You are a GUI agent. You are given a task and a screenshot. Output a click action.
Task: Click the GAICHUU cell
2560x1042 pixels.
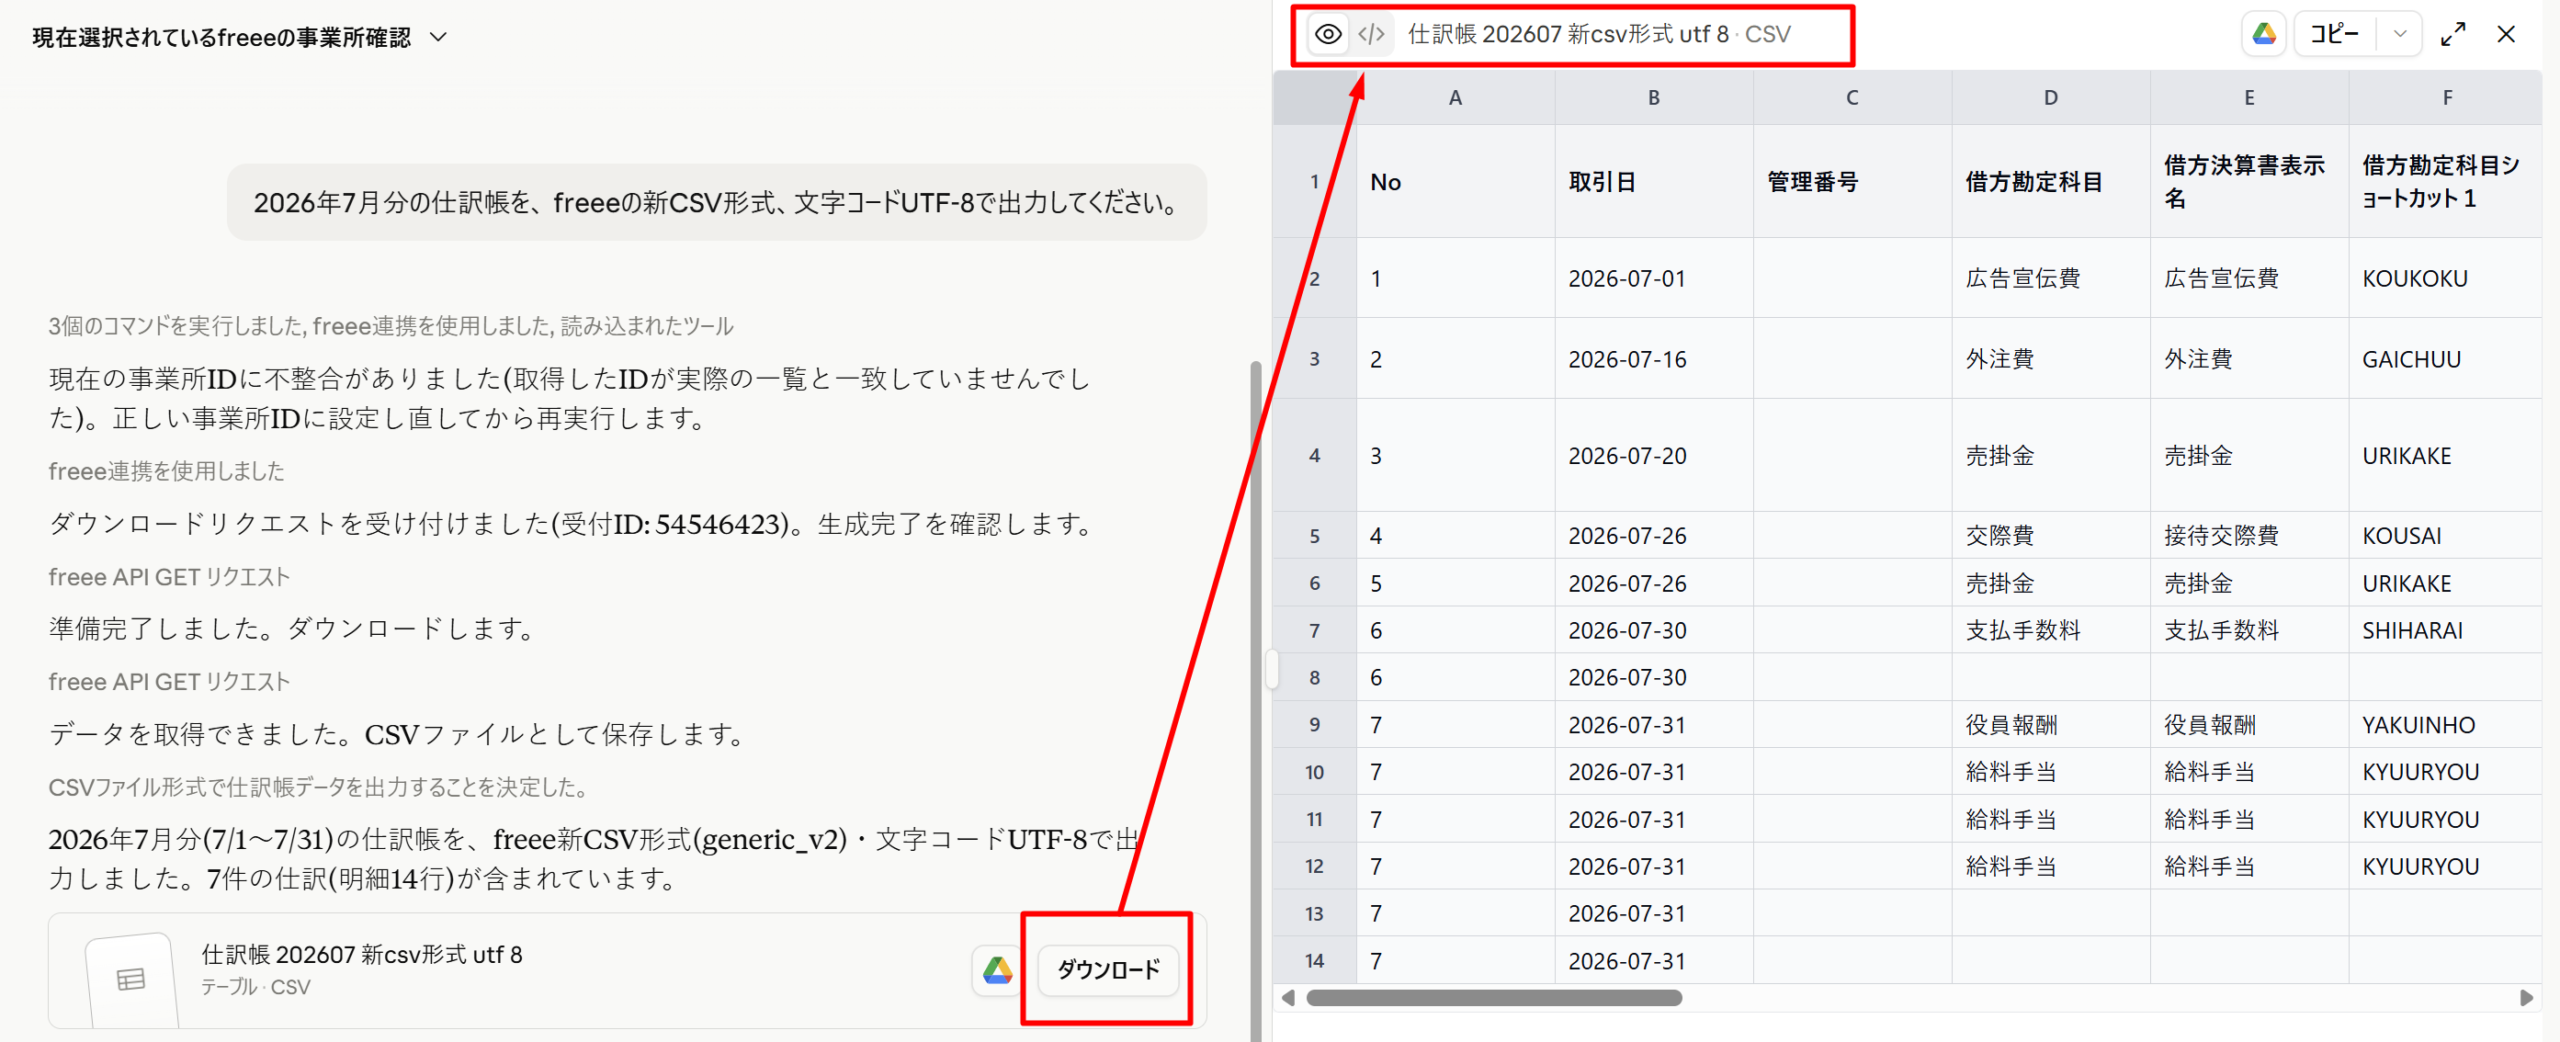[2445, 359]
